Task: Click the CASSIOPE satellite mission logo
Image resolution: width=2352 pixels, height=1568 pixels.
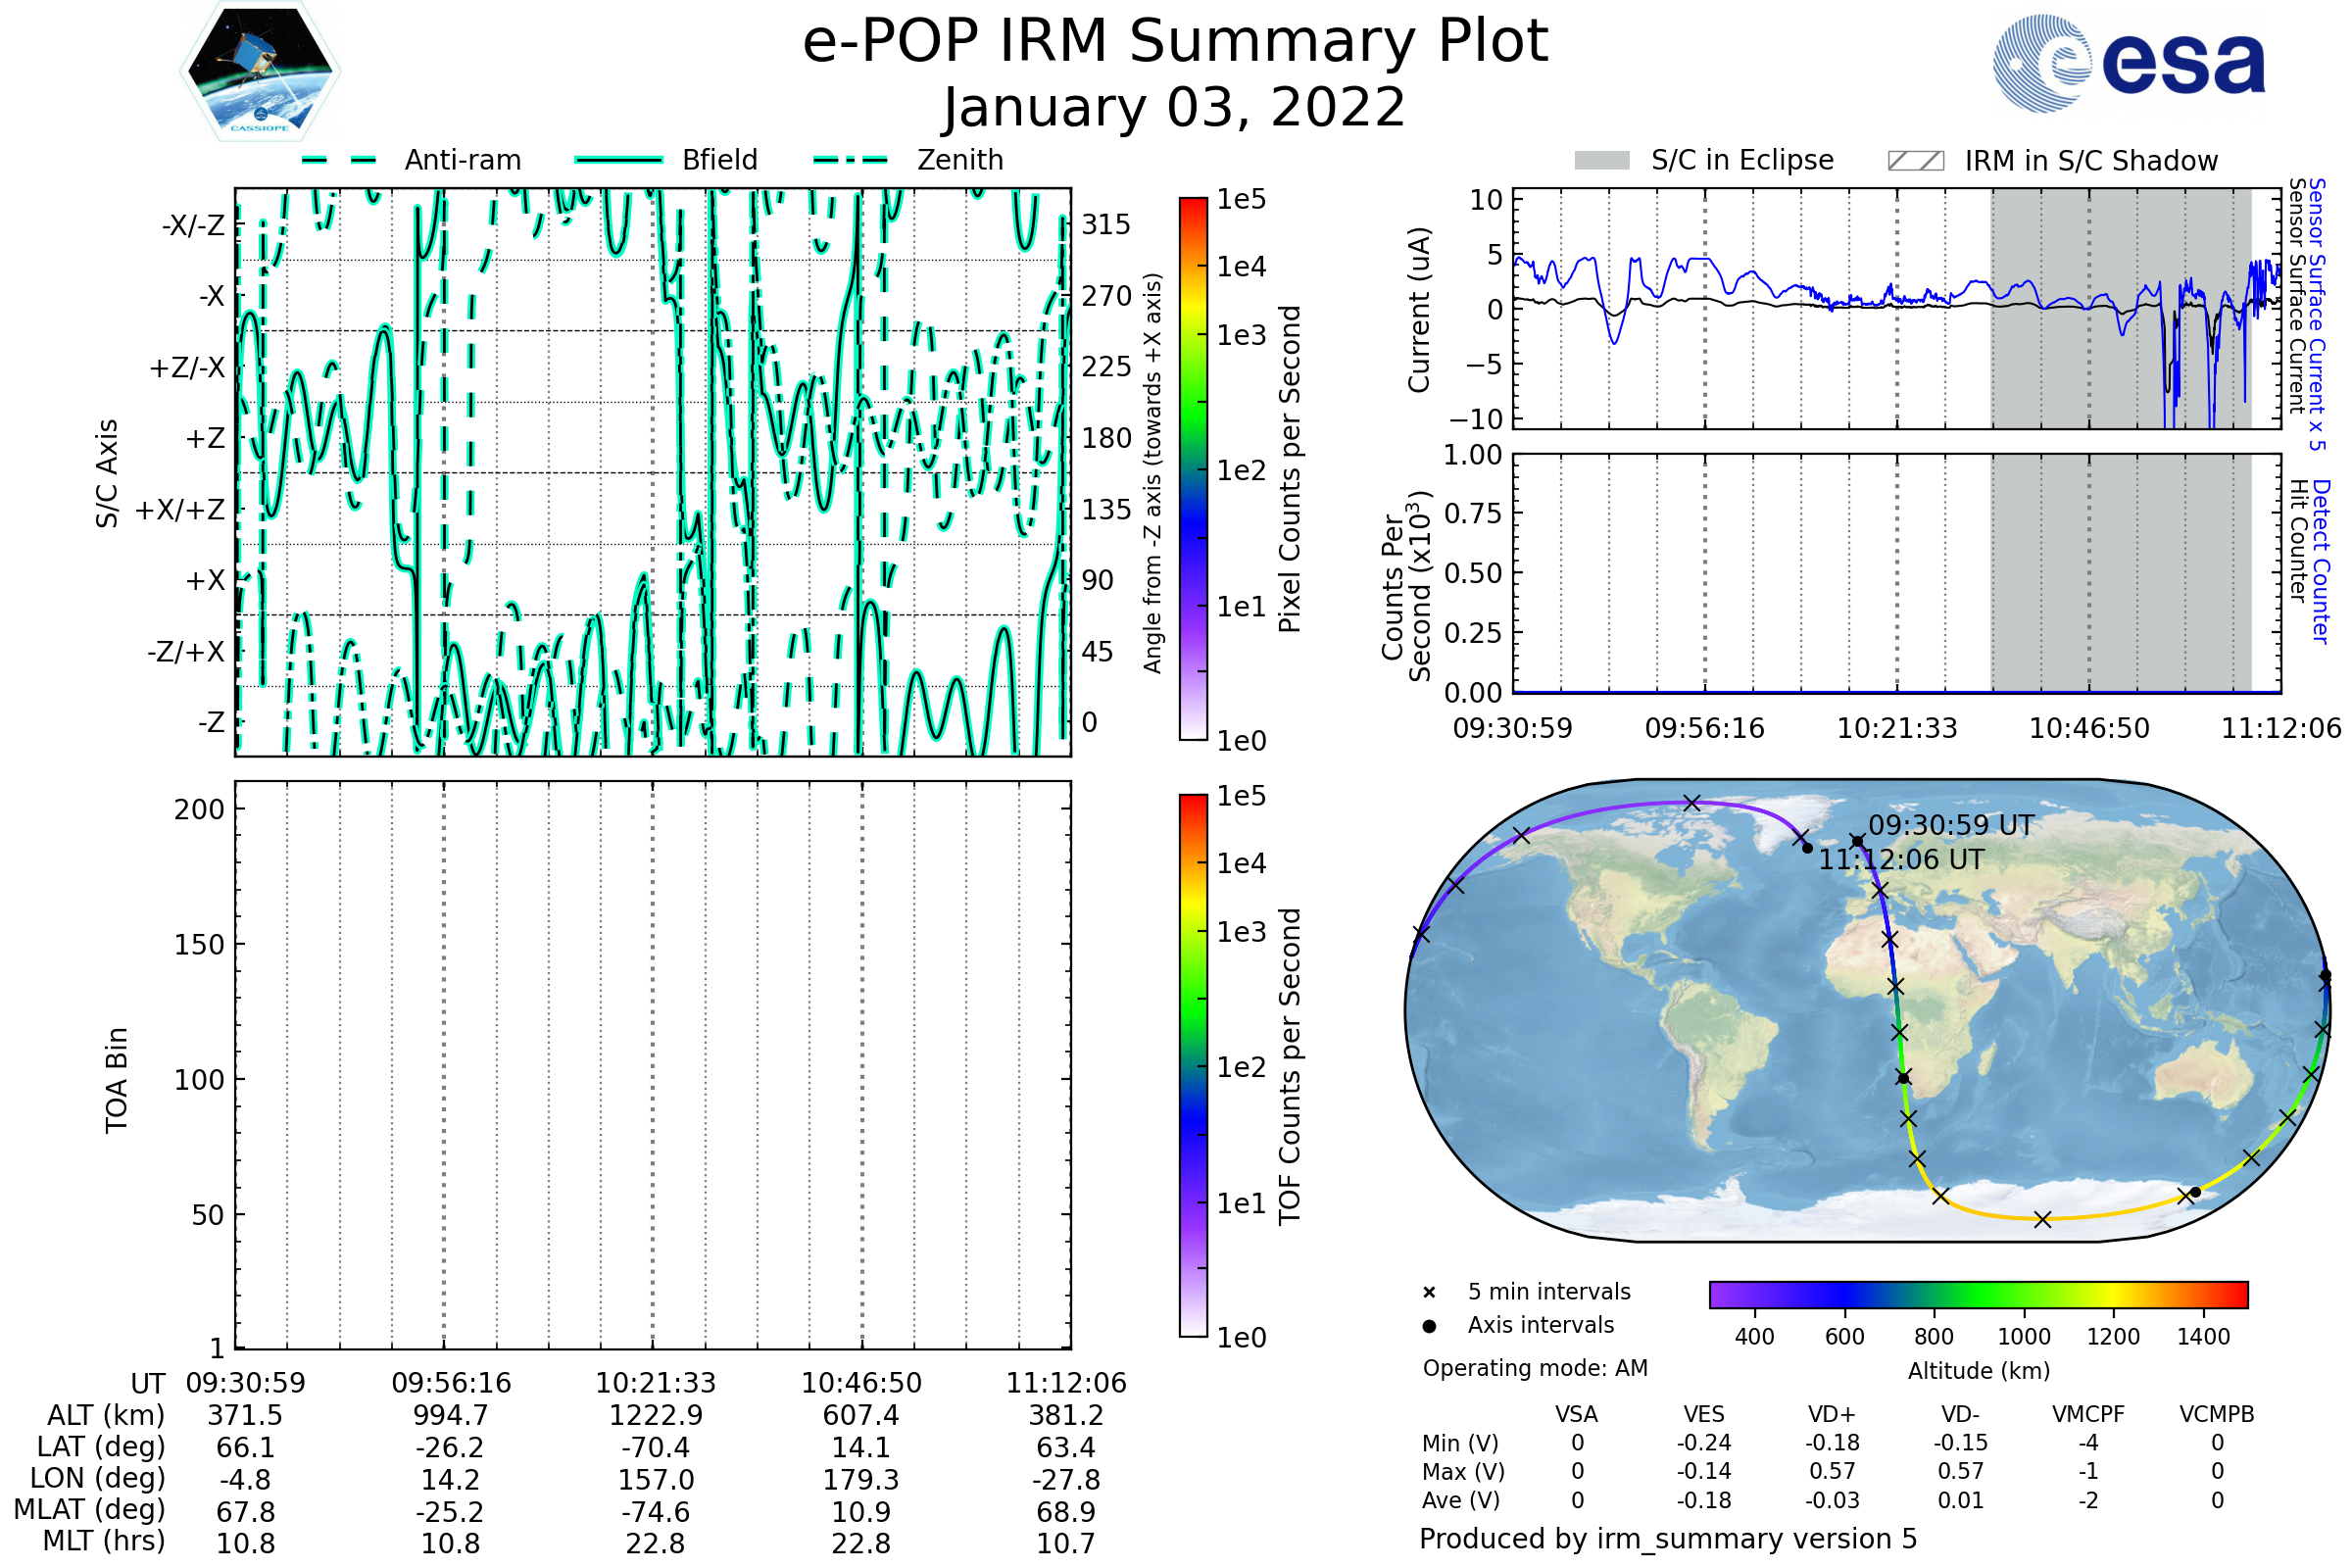Action: (260, 72)
